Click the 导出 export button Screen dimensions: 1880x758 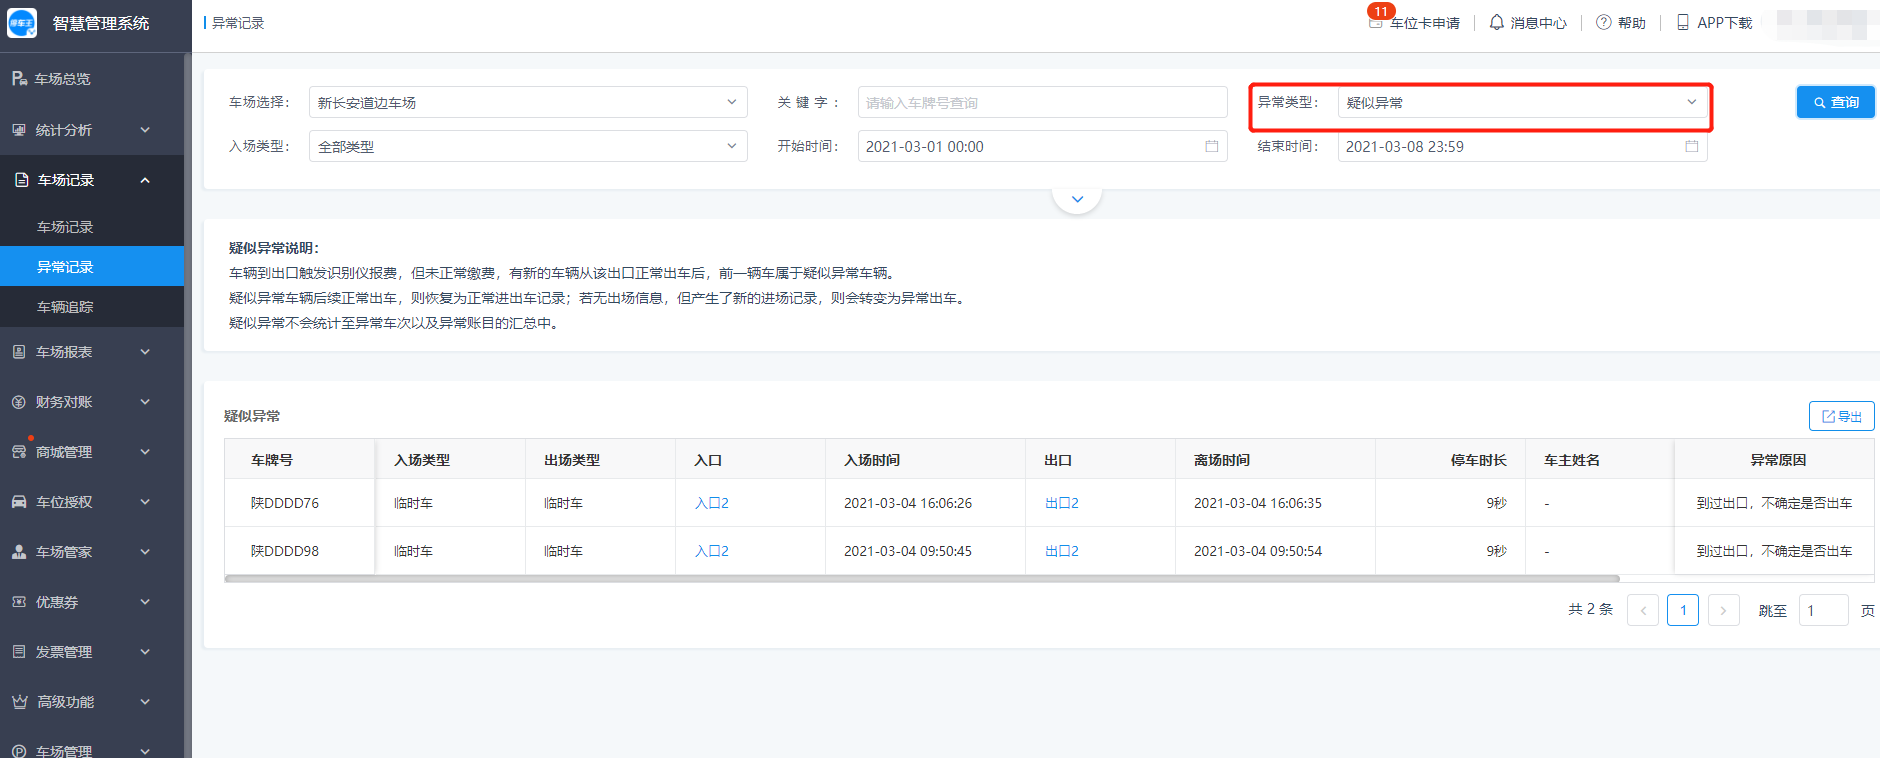(1841, 416)
